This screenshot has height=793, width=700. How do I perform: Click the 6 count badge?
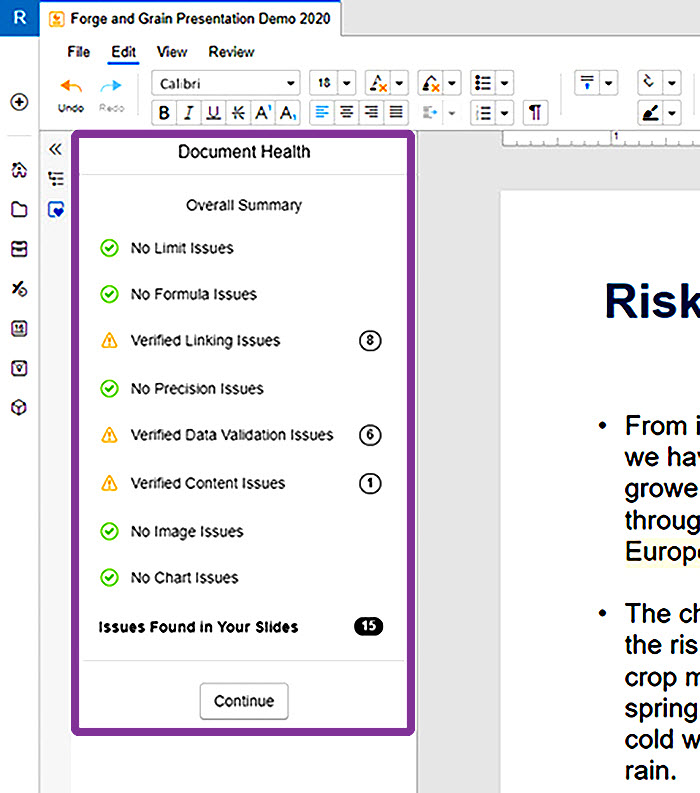click(370, 435)
